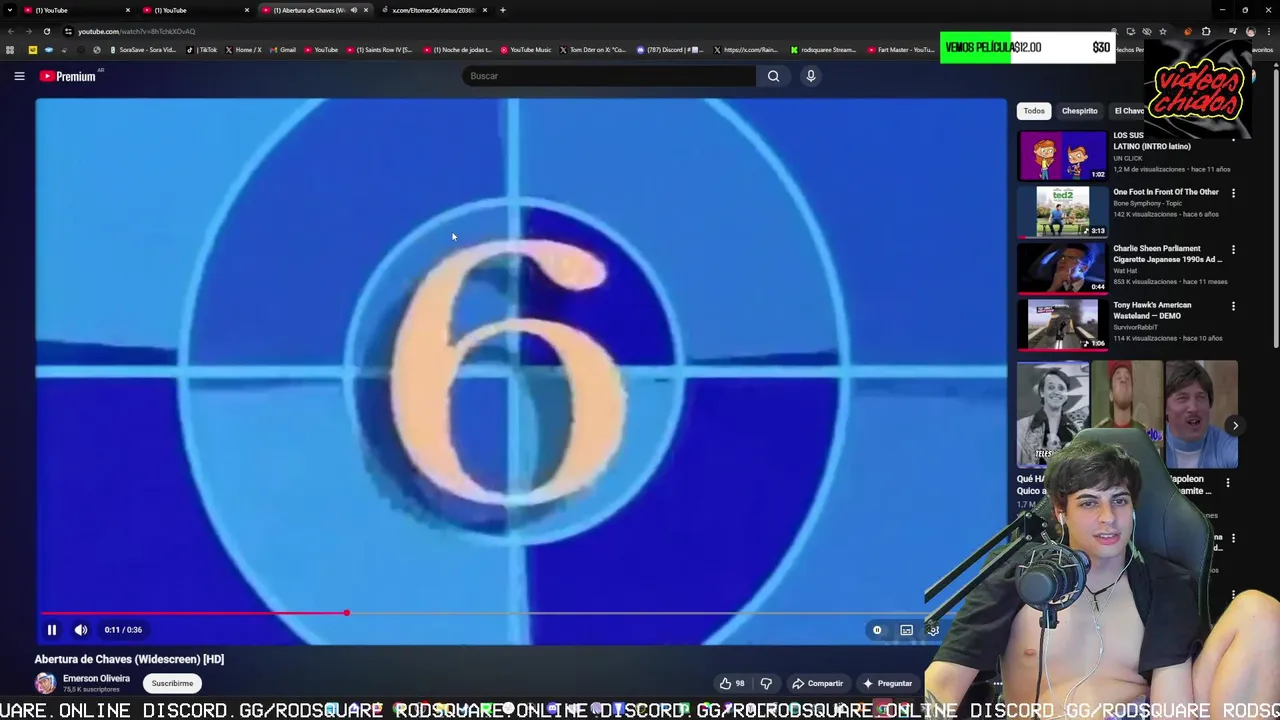Click the Buscar search field
The width and height of the screenshot is (1280, 720).
610,76
